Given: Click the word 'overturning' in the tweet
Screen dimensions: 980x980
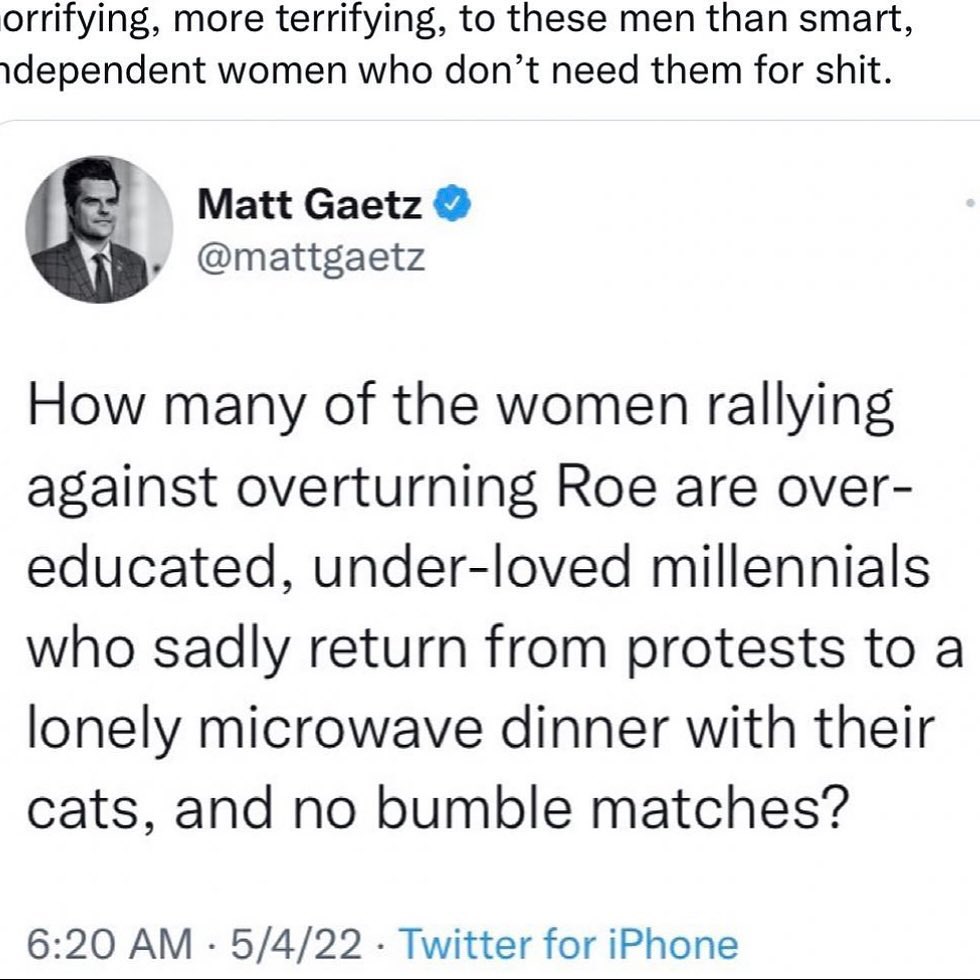Looking at the screenshot, I should [x=399, y=487].
